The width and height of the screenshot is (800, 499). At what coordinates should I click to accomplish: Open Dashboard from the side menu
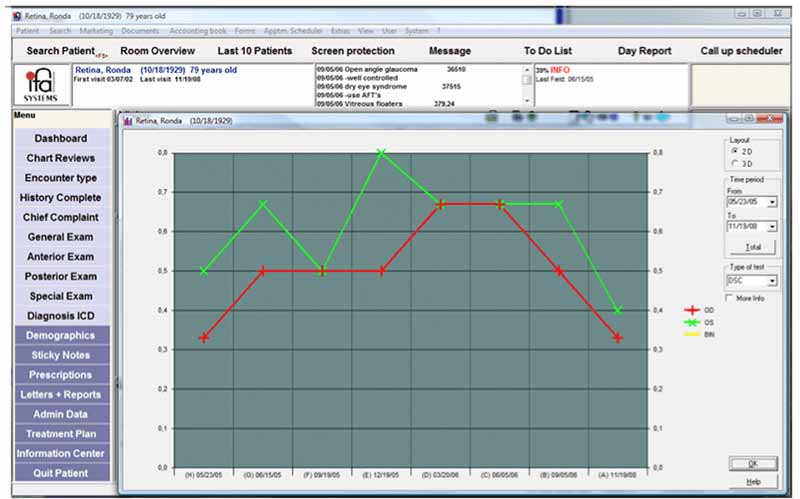pos(61,138)
